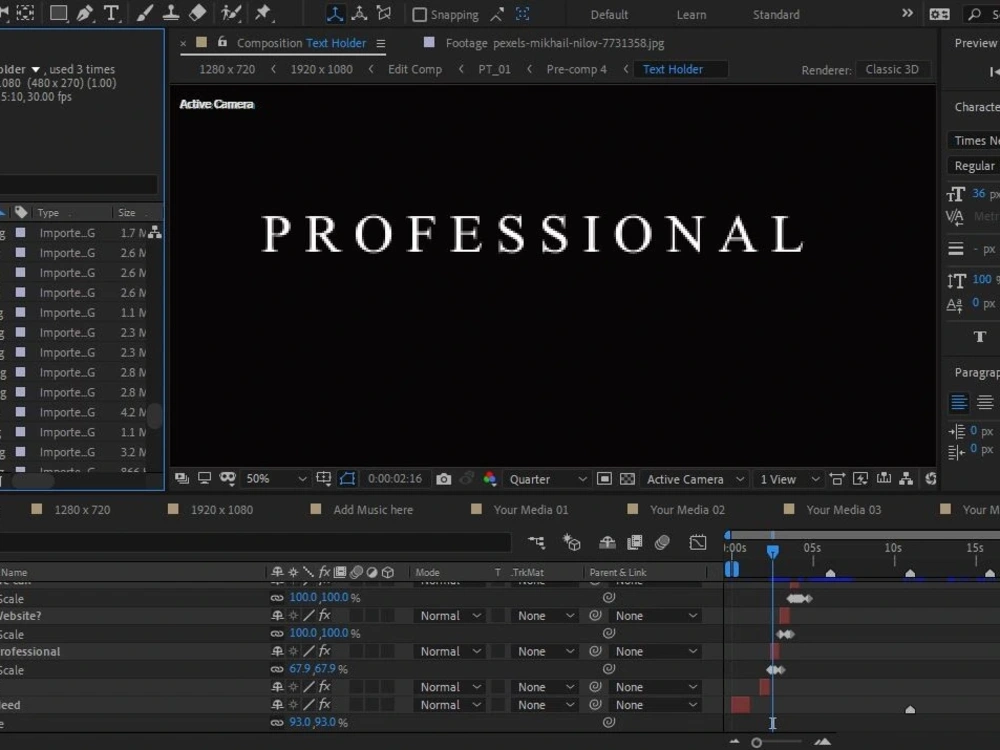This screenshot has height=750, width=1000.
Task: Toggle scale constrain link for Professional layer
Action: point(277,669)
